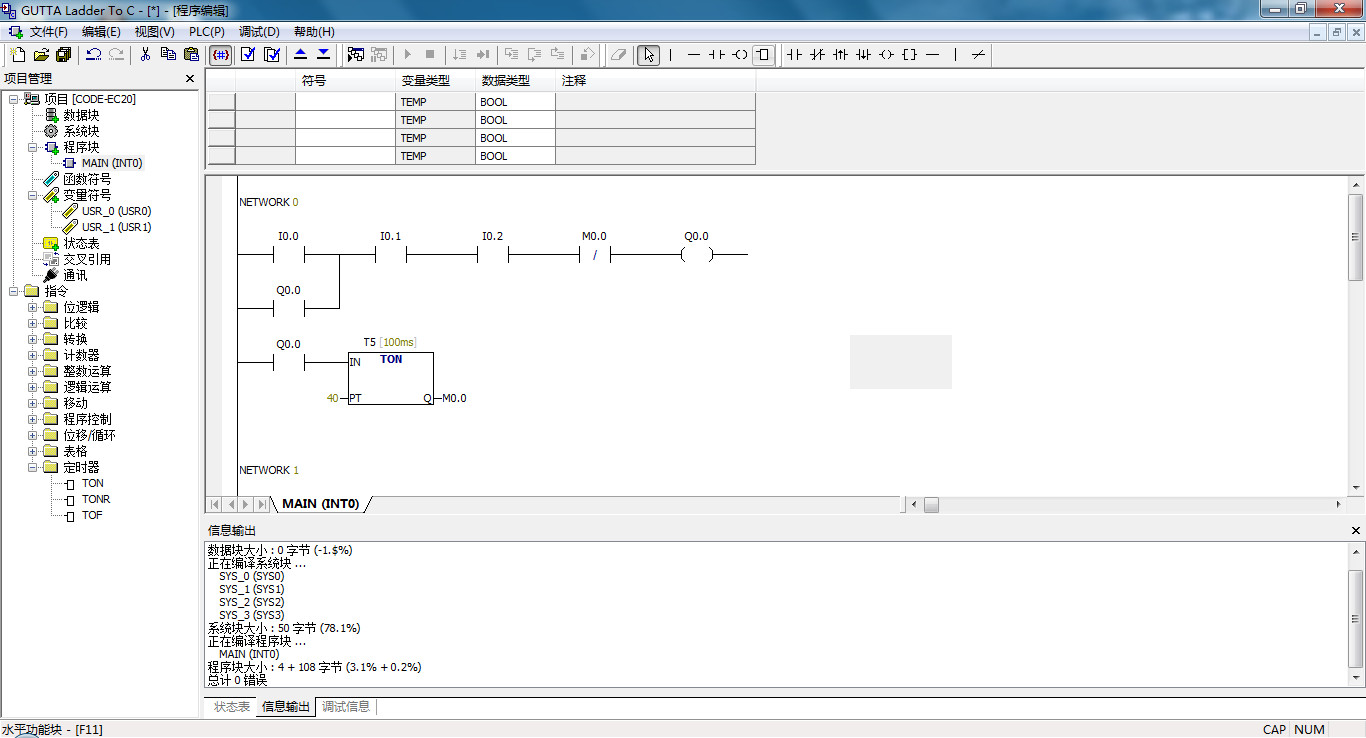Viewport: 1366px width, 738px height.
Task: Collapse the 程序块 tree node
Action: 33,147
